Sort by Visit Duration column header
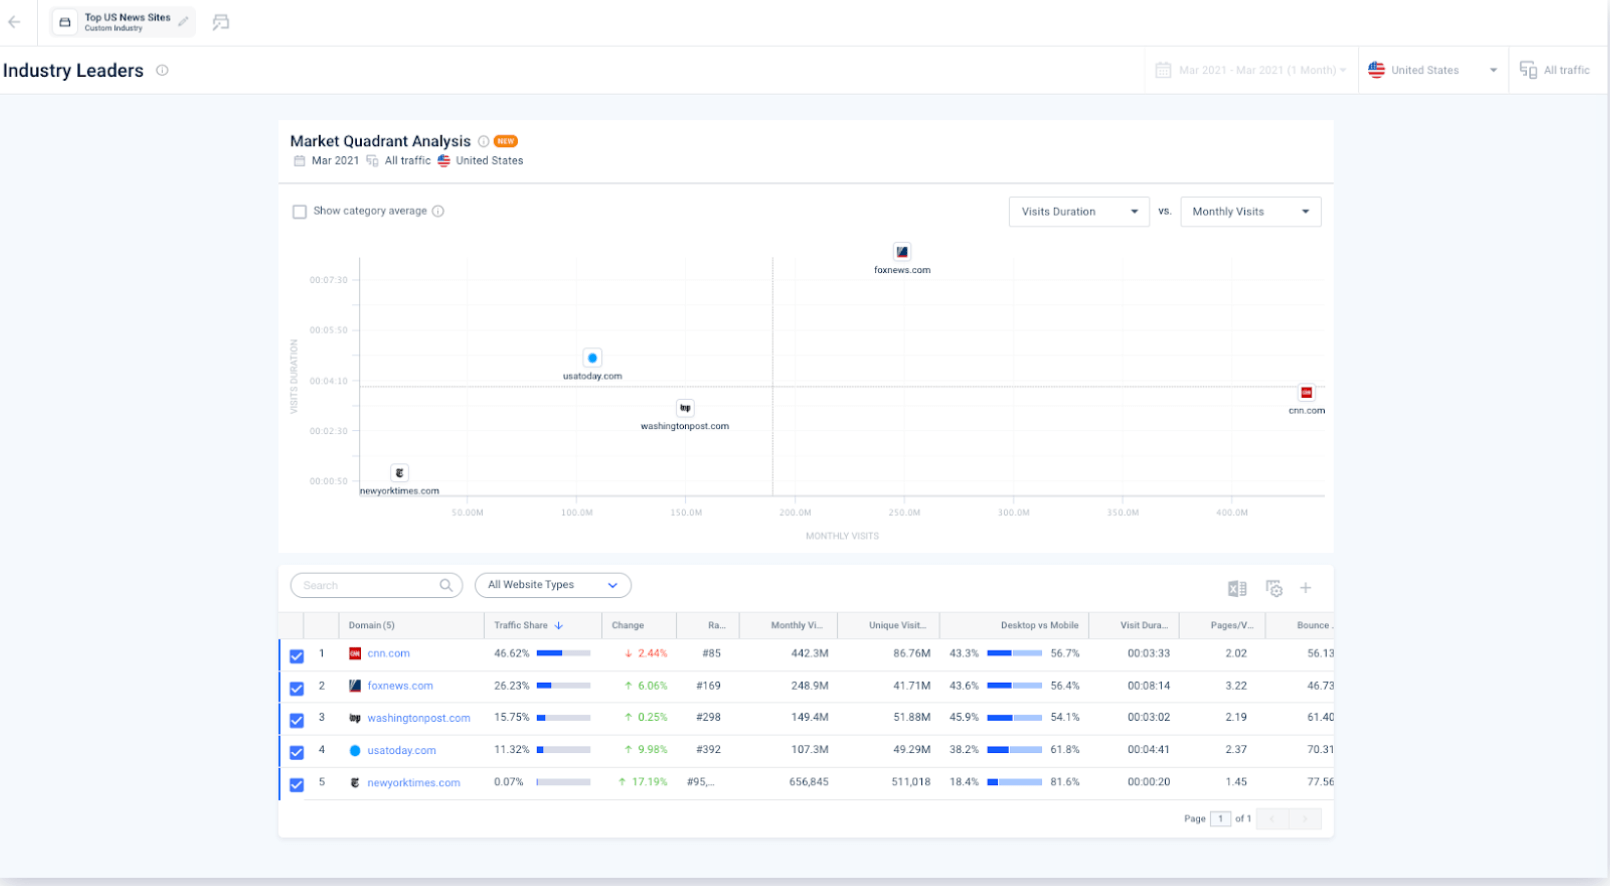Screen dimensions: 1610x886 pyautogui.click(x=1134, y=625)
